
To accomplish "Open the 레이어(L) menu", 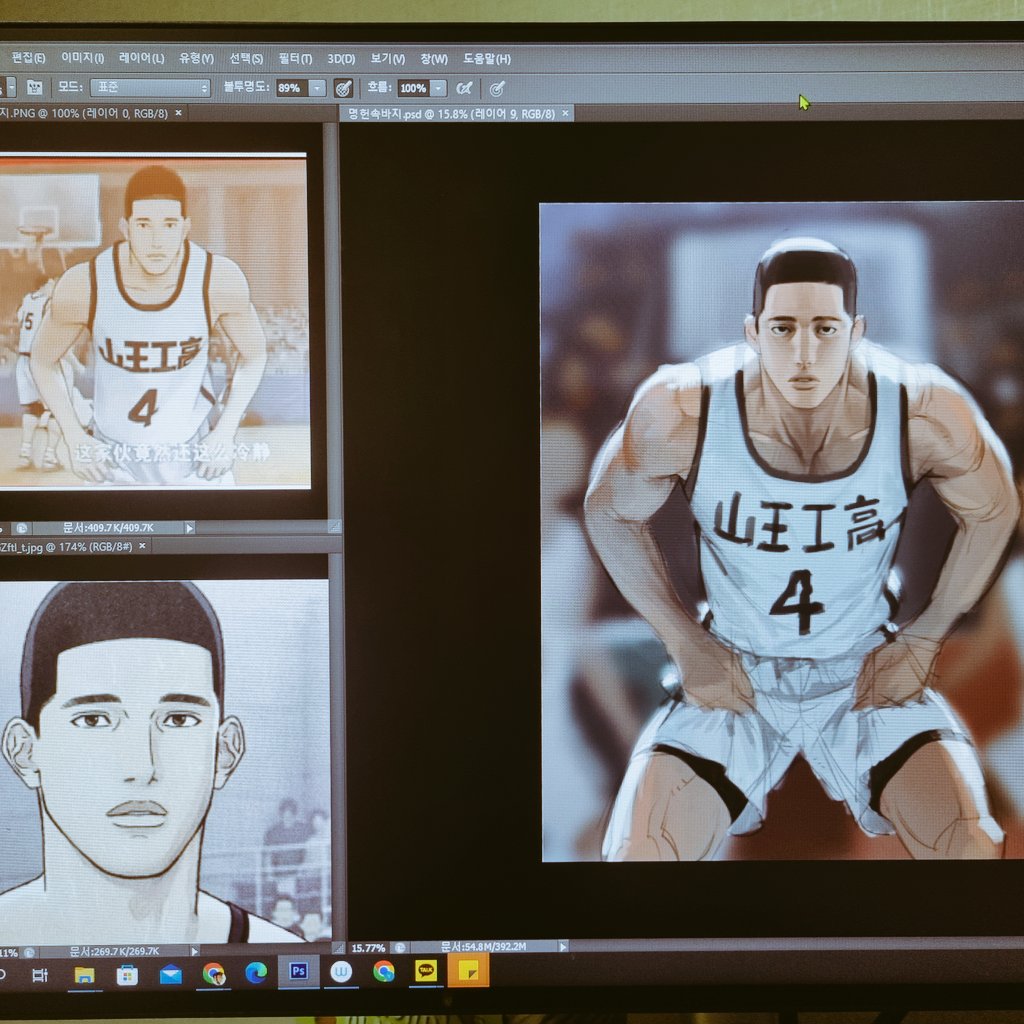I will tap(141, 58).
